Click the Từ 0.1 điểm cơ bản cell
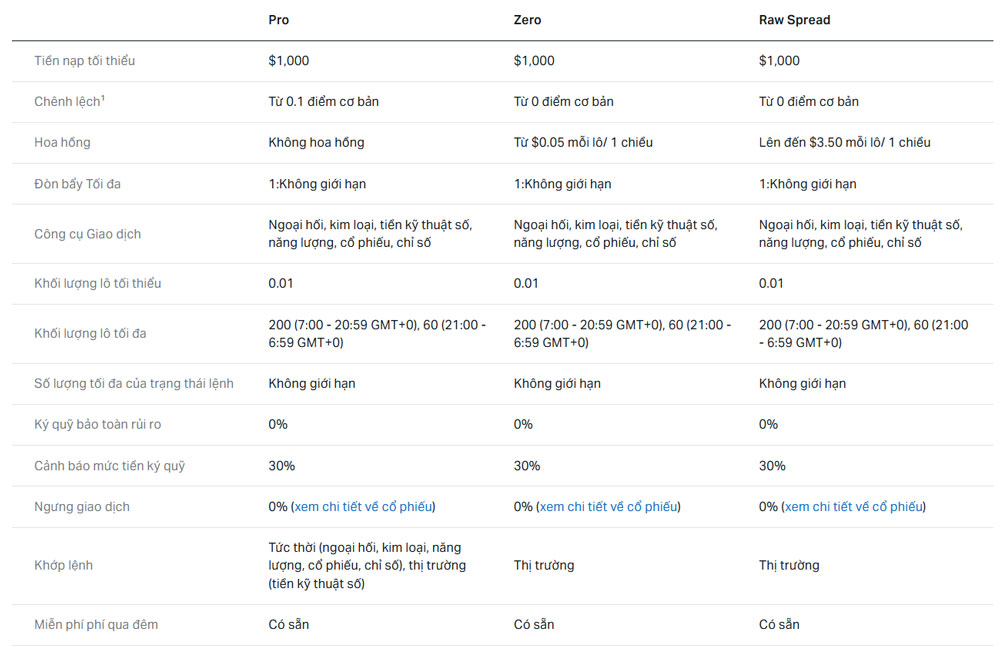 pyautogui.click(x=323, y=102)
